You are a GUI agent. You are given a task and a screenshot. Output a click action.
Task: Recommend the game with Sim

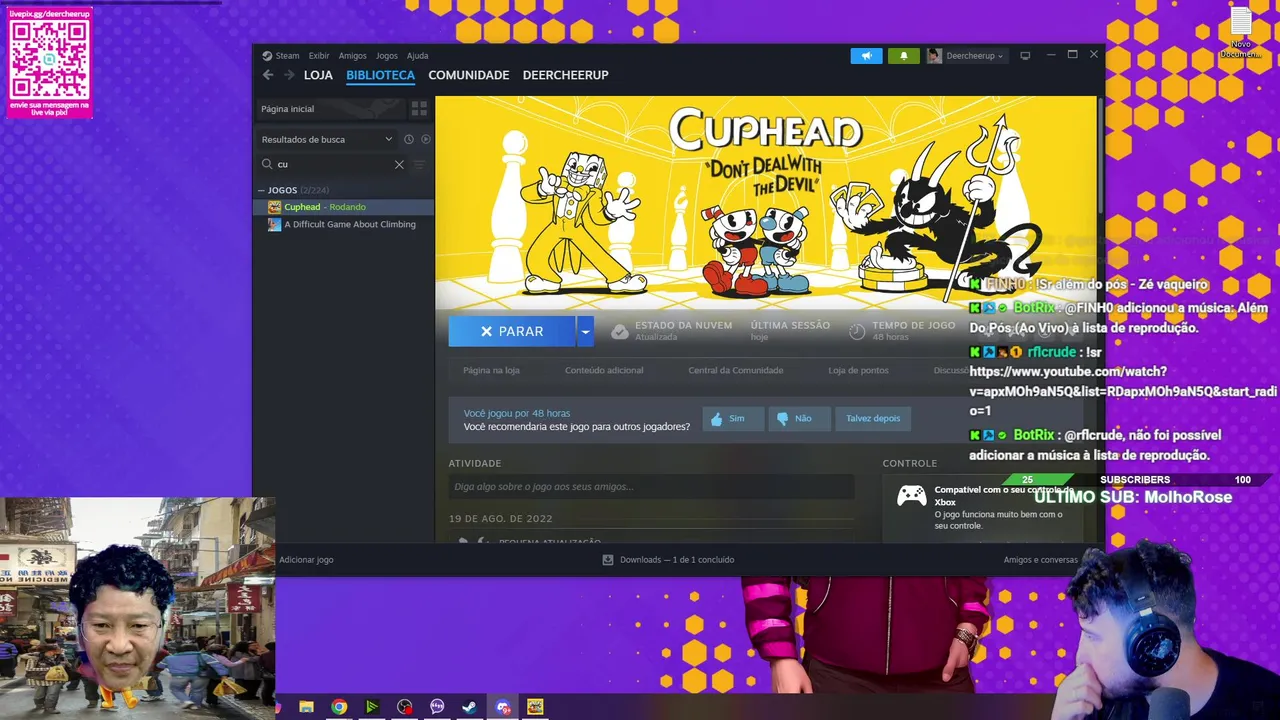[x=733, y=419]
